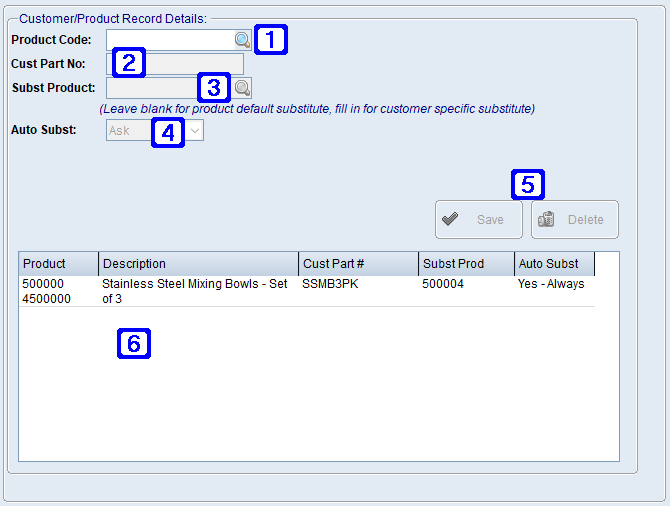Click the Subst Product search magnifier icon
Image resolution: width=670 pixels, height=506 pixels.
click(243, 88)
